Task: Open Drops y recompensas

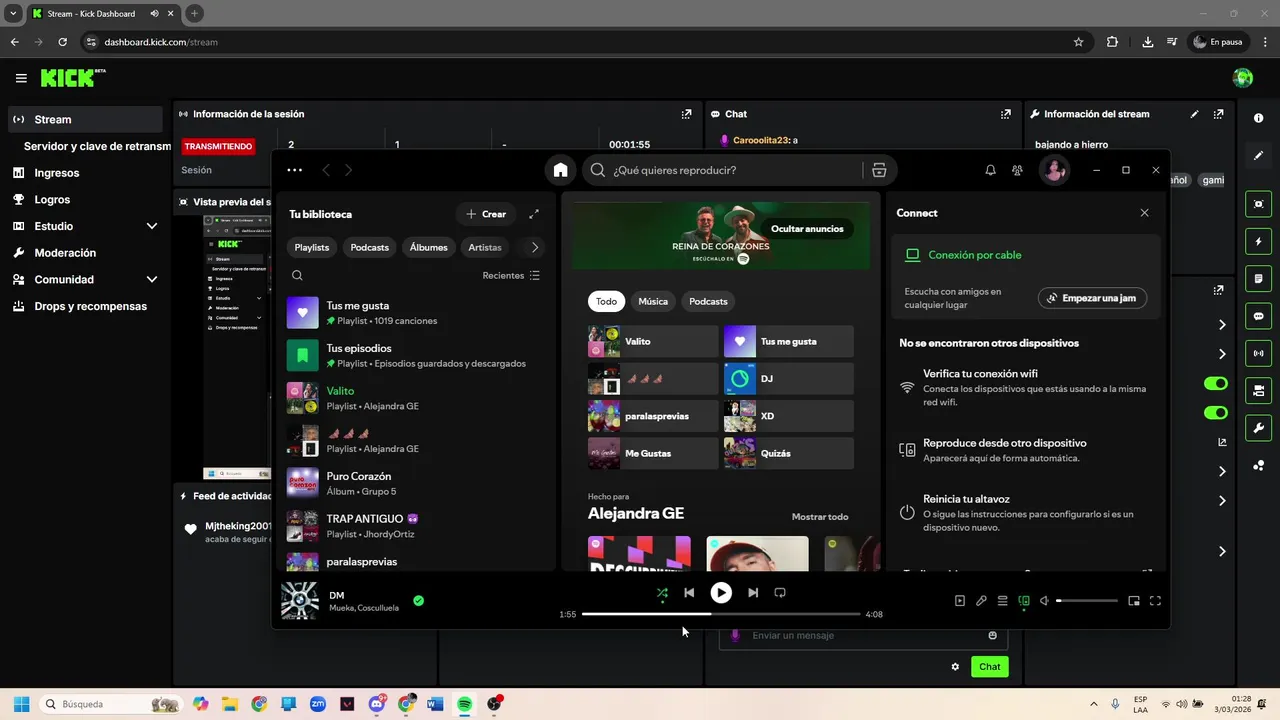Action: [x=85, y=306]
